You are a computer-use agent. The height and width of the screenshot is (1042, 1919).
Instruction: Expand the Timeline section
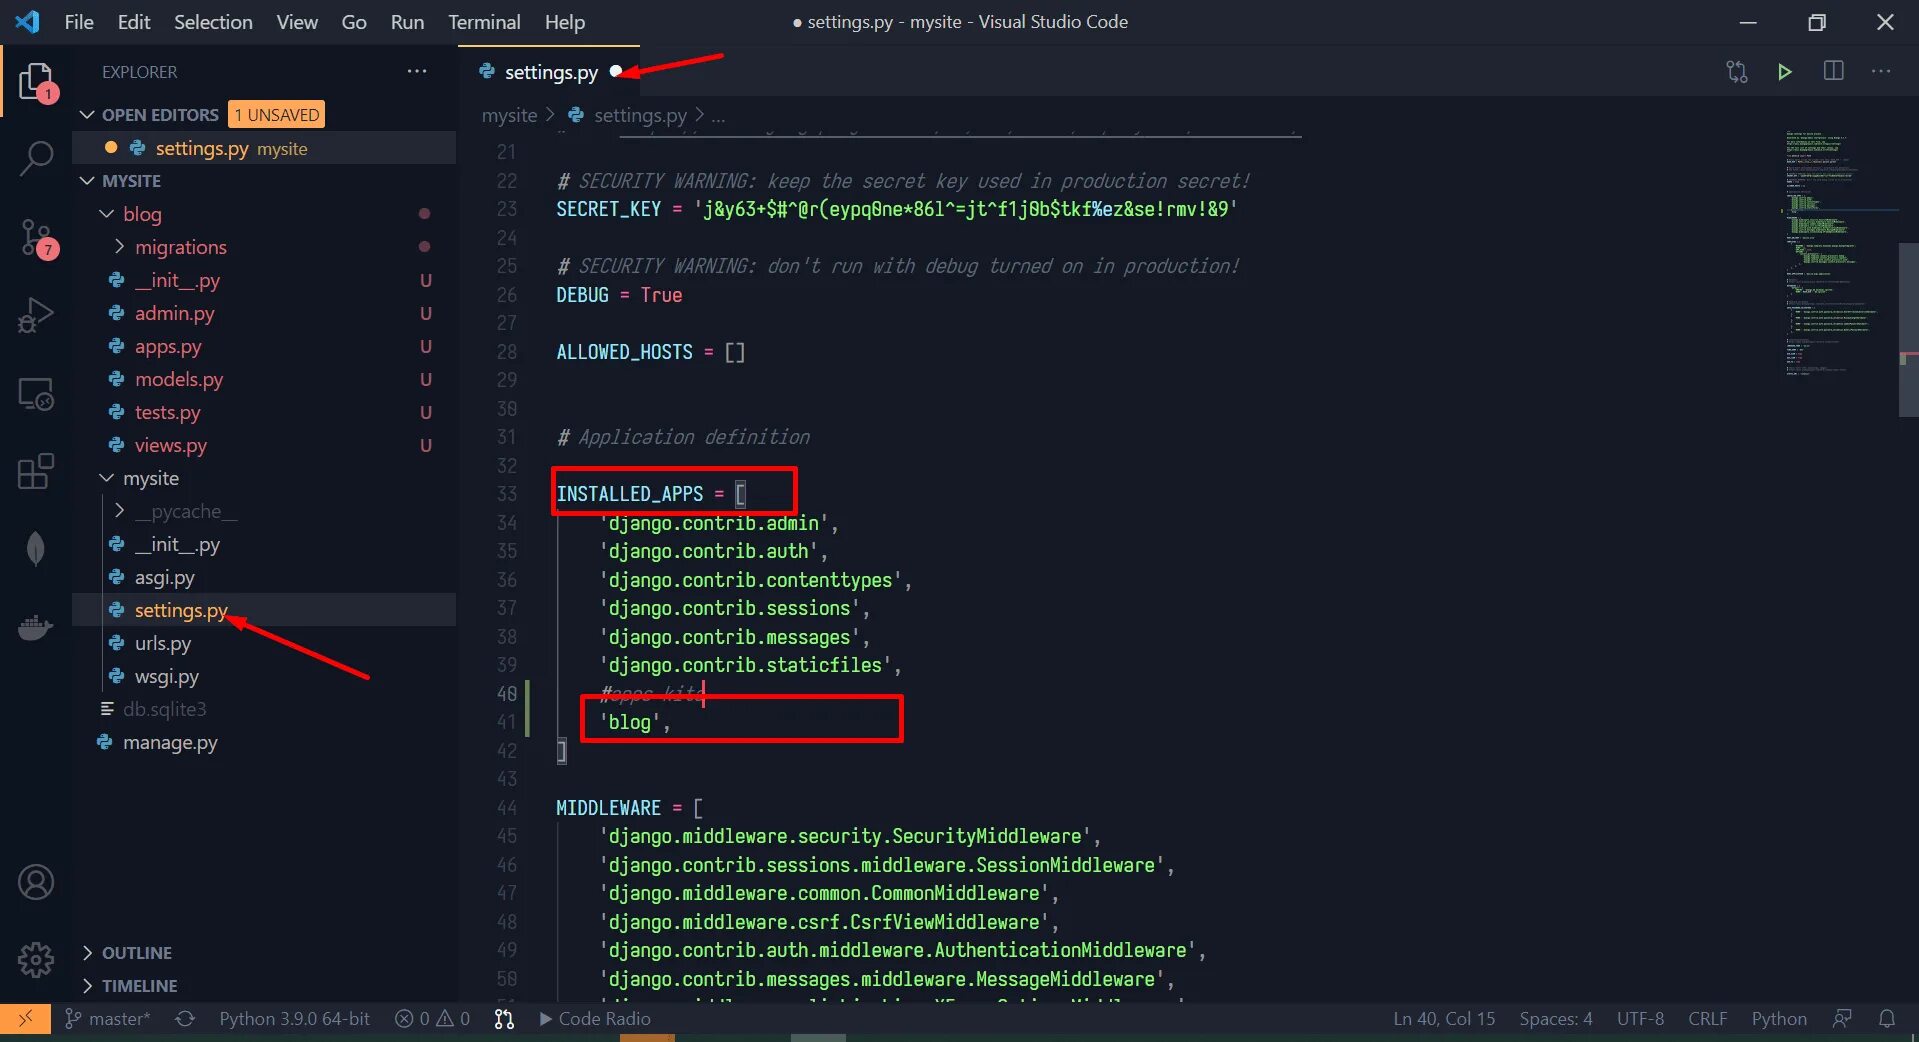(x=87, y=986)
